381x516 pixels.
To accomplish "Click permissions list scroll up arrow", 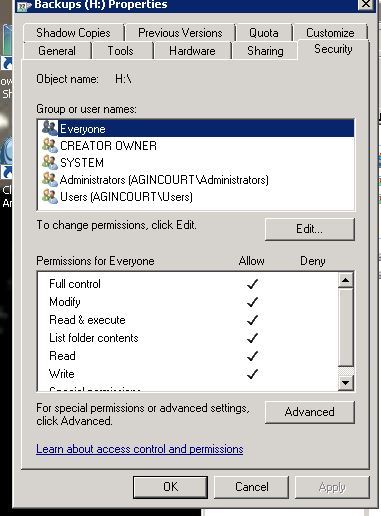I will click(346, 280).
